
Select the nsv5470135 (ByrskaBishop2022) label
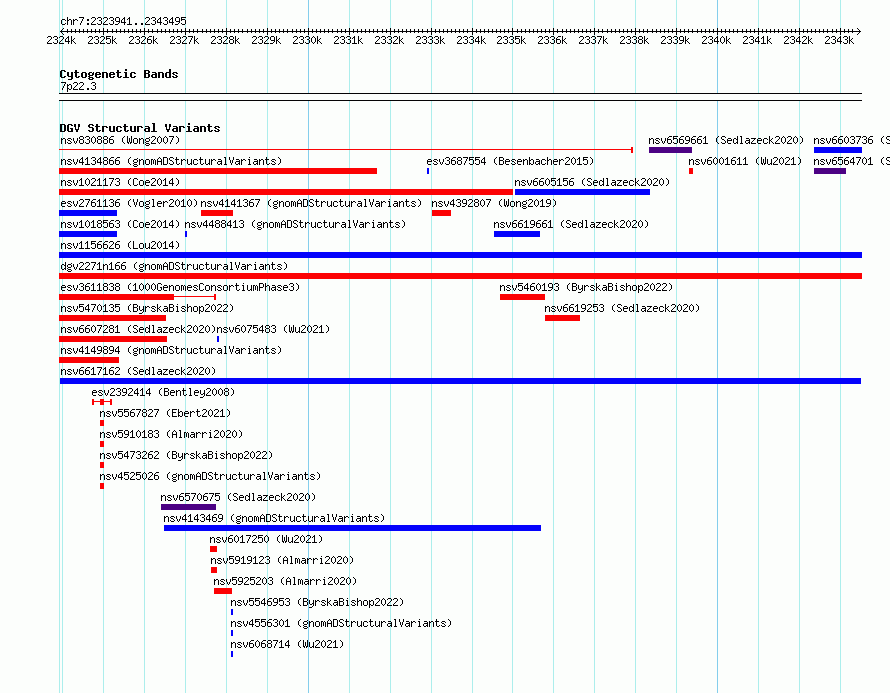pos(147,308)
